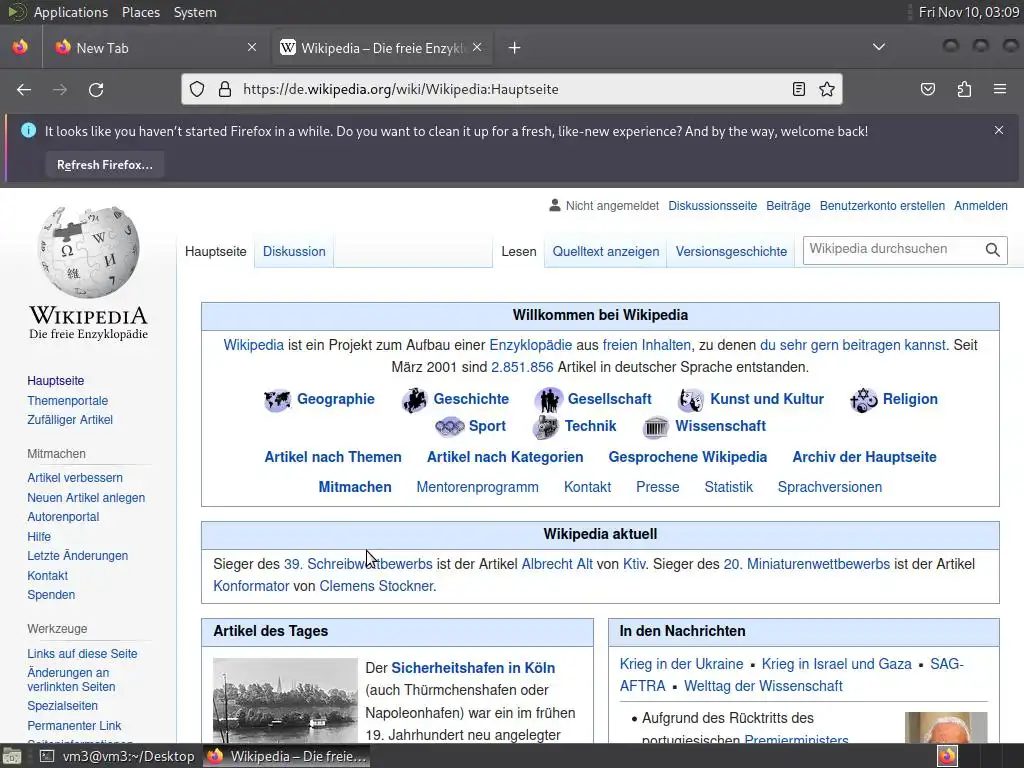Open the Sicherheitshafen in Köln article link
The width and height of the screenshot is (1024, 768).
(473, 668)
